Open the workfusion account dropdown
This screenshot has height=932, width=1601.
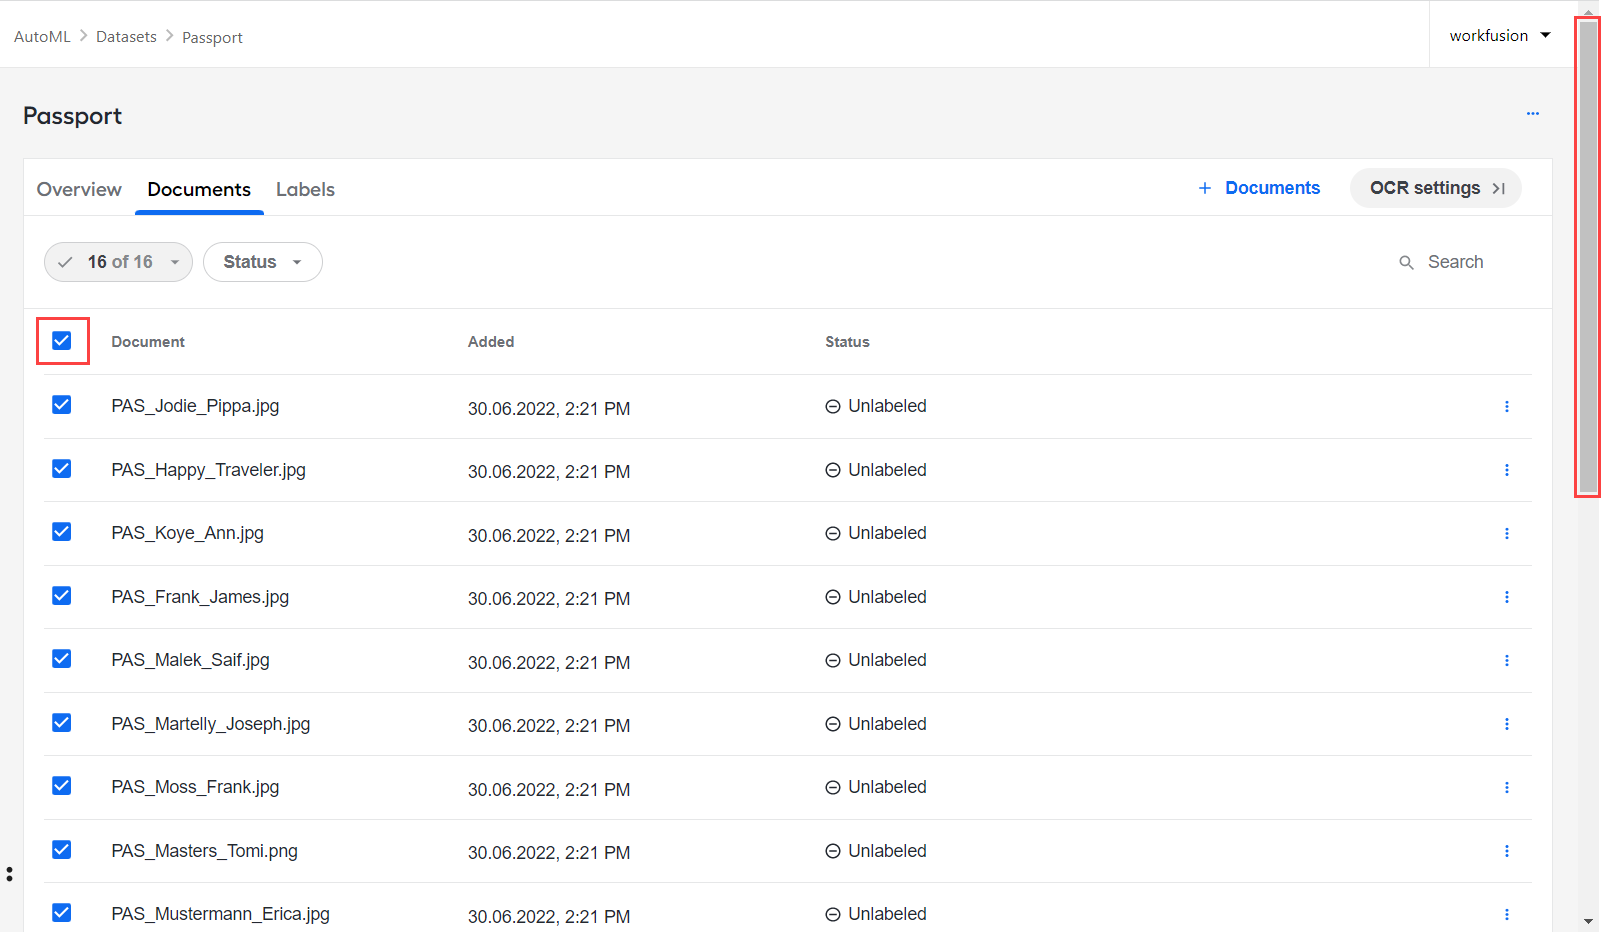1500,36
